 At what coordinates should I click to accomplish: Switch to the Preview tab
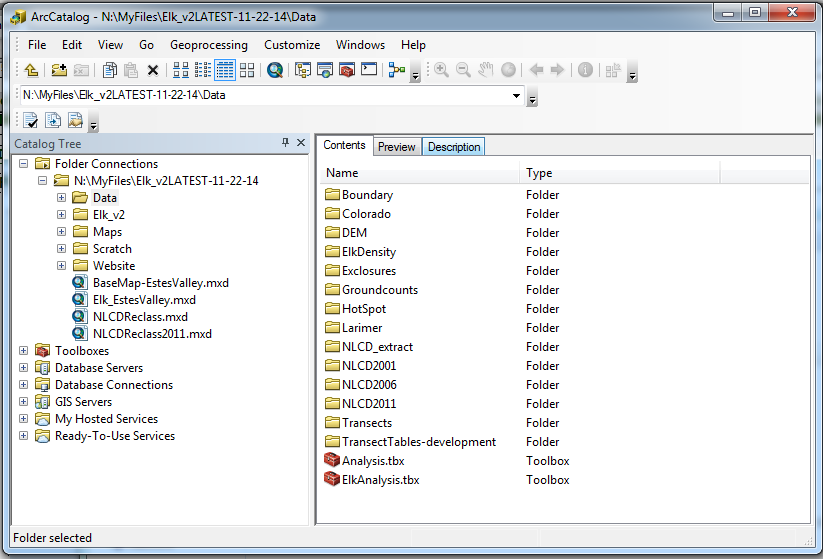(x=396, y=147)
